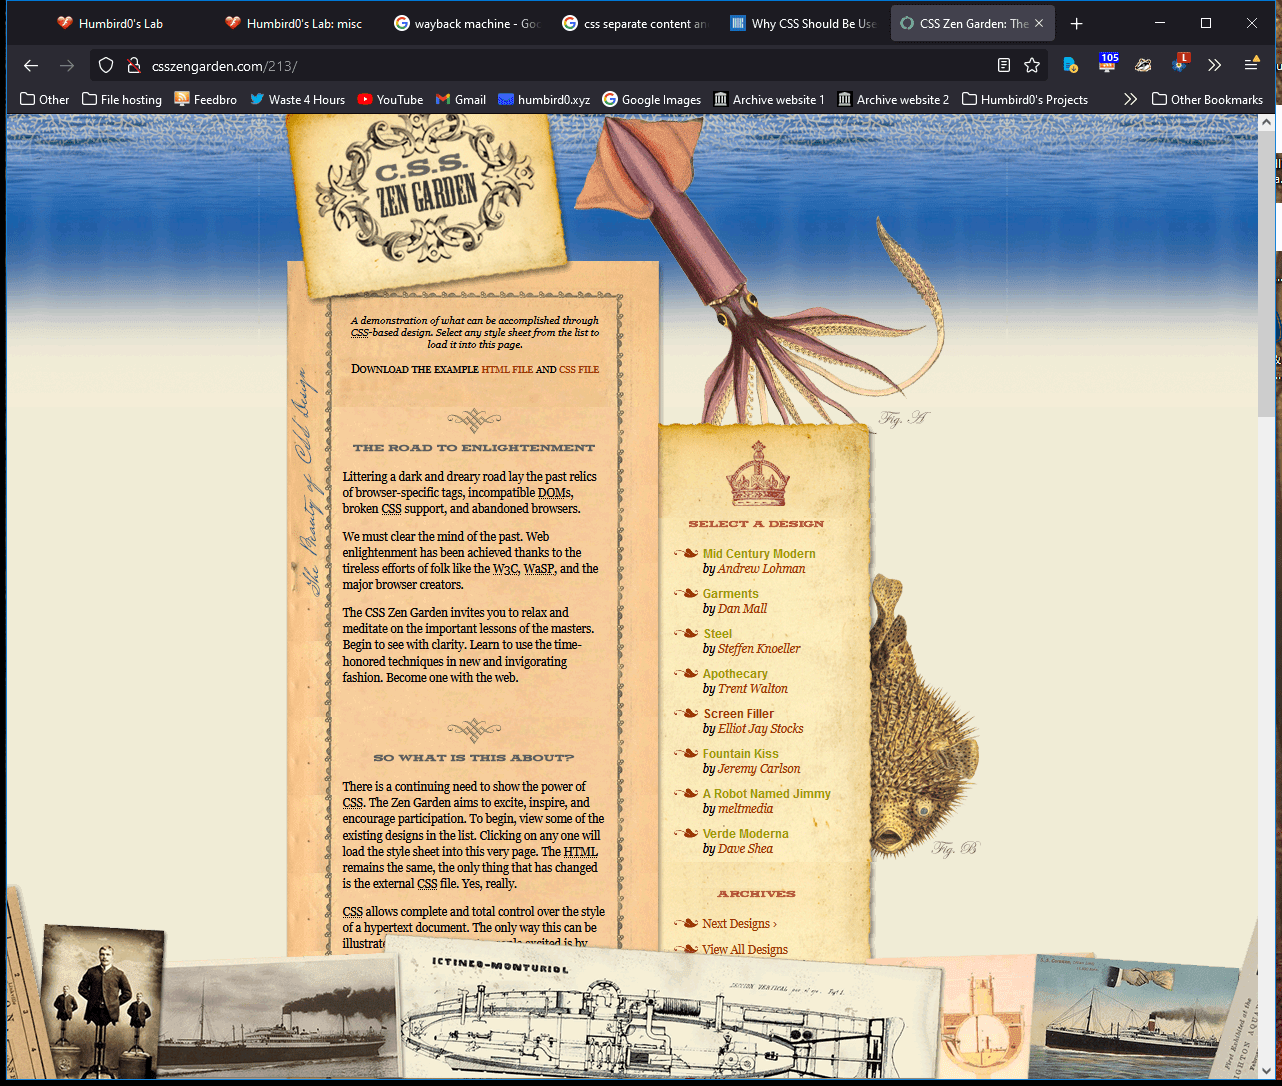Open the YouTube bookmark
Image resolution: width=1282 pixels, height=1086 pixels.
[390, 99]
